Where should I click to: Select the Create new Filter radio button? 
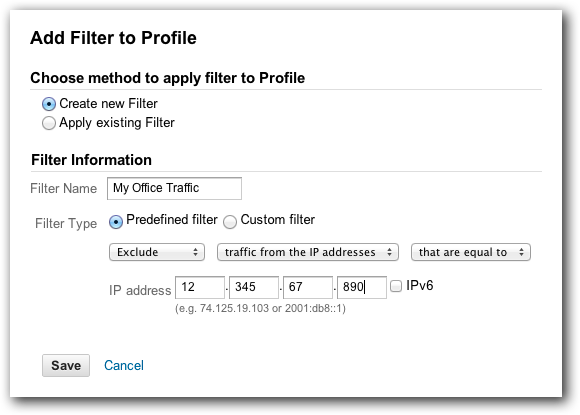tap(49, 104)
